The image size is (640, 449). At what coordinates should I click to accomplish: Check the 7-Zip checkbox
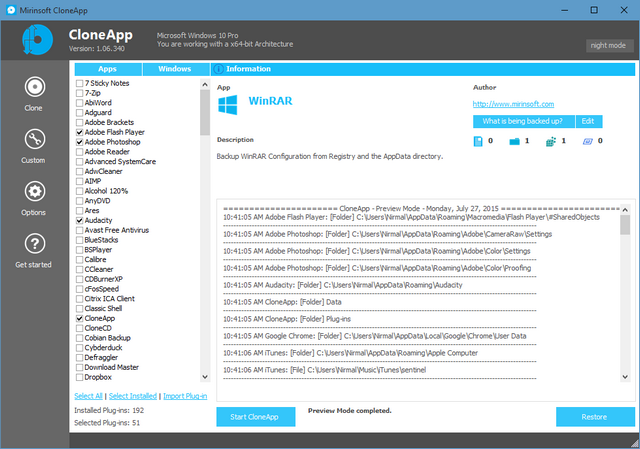click(80, 93)
